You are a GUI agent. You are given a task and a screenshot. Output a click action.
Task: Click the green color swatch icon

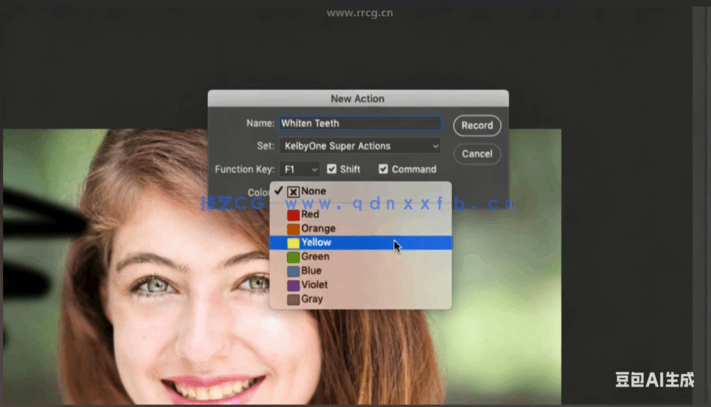(x=293, y=257)
